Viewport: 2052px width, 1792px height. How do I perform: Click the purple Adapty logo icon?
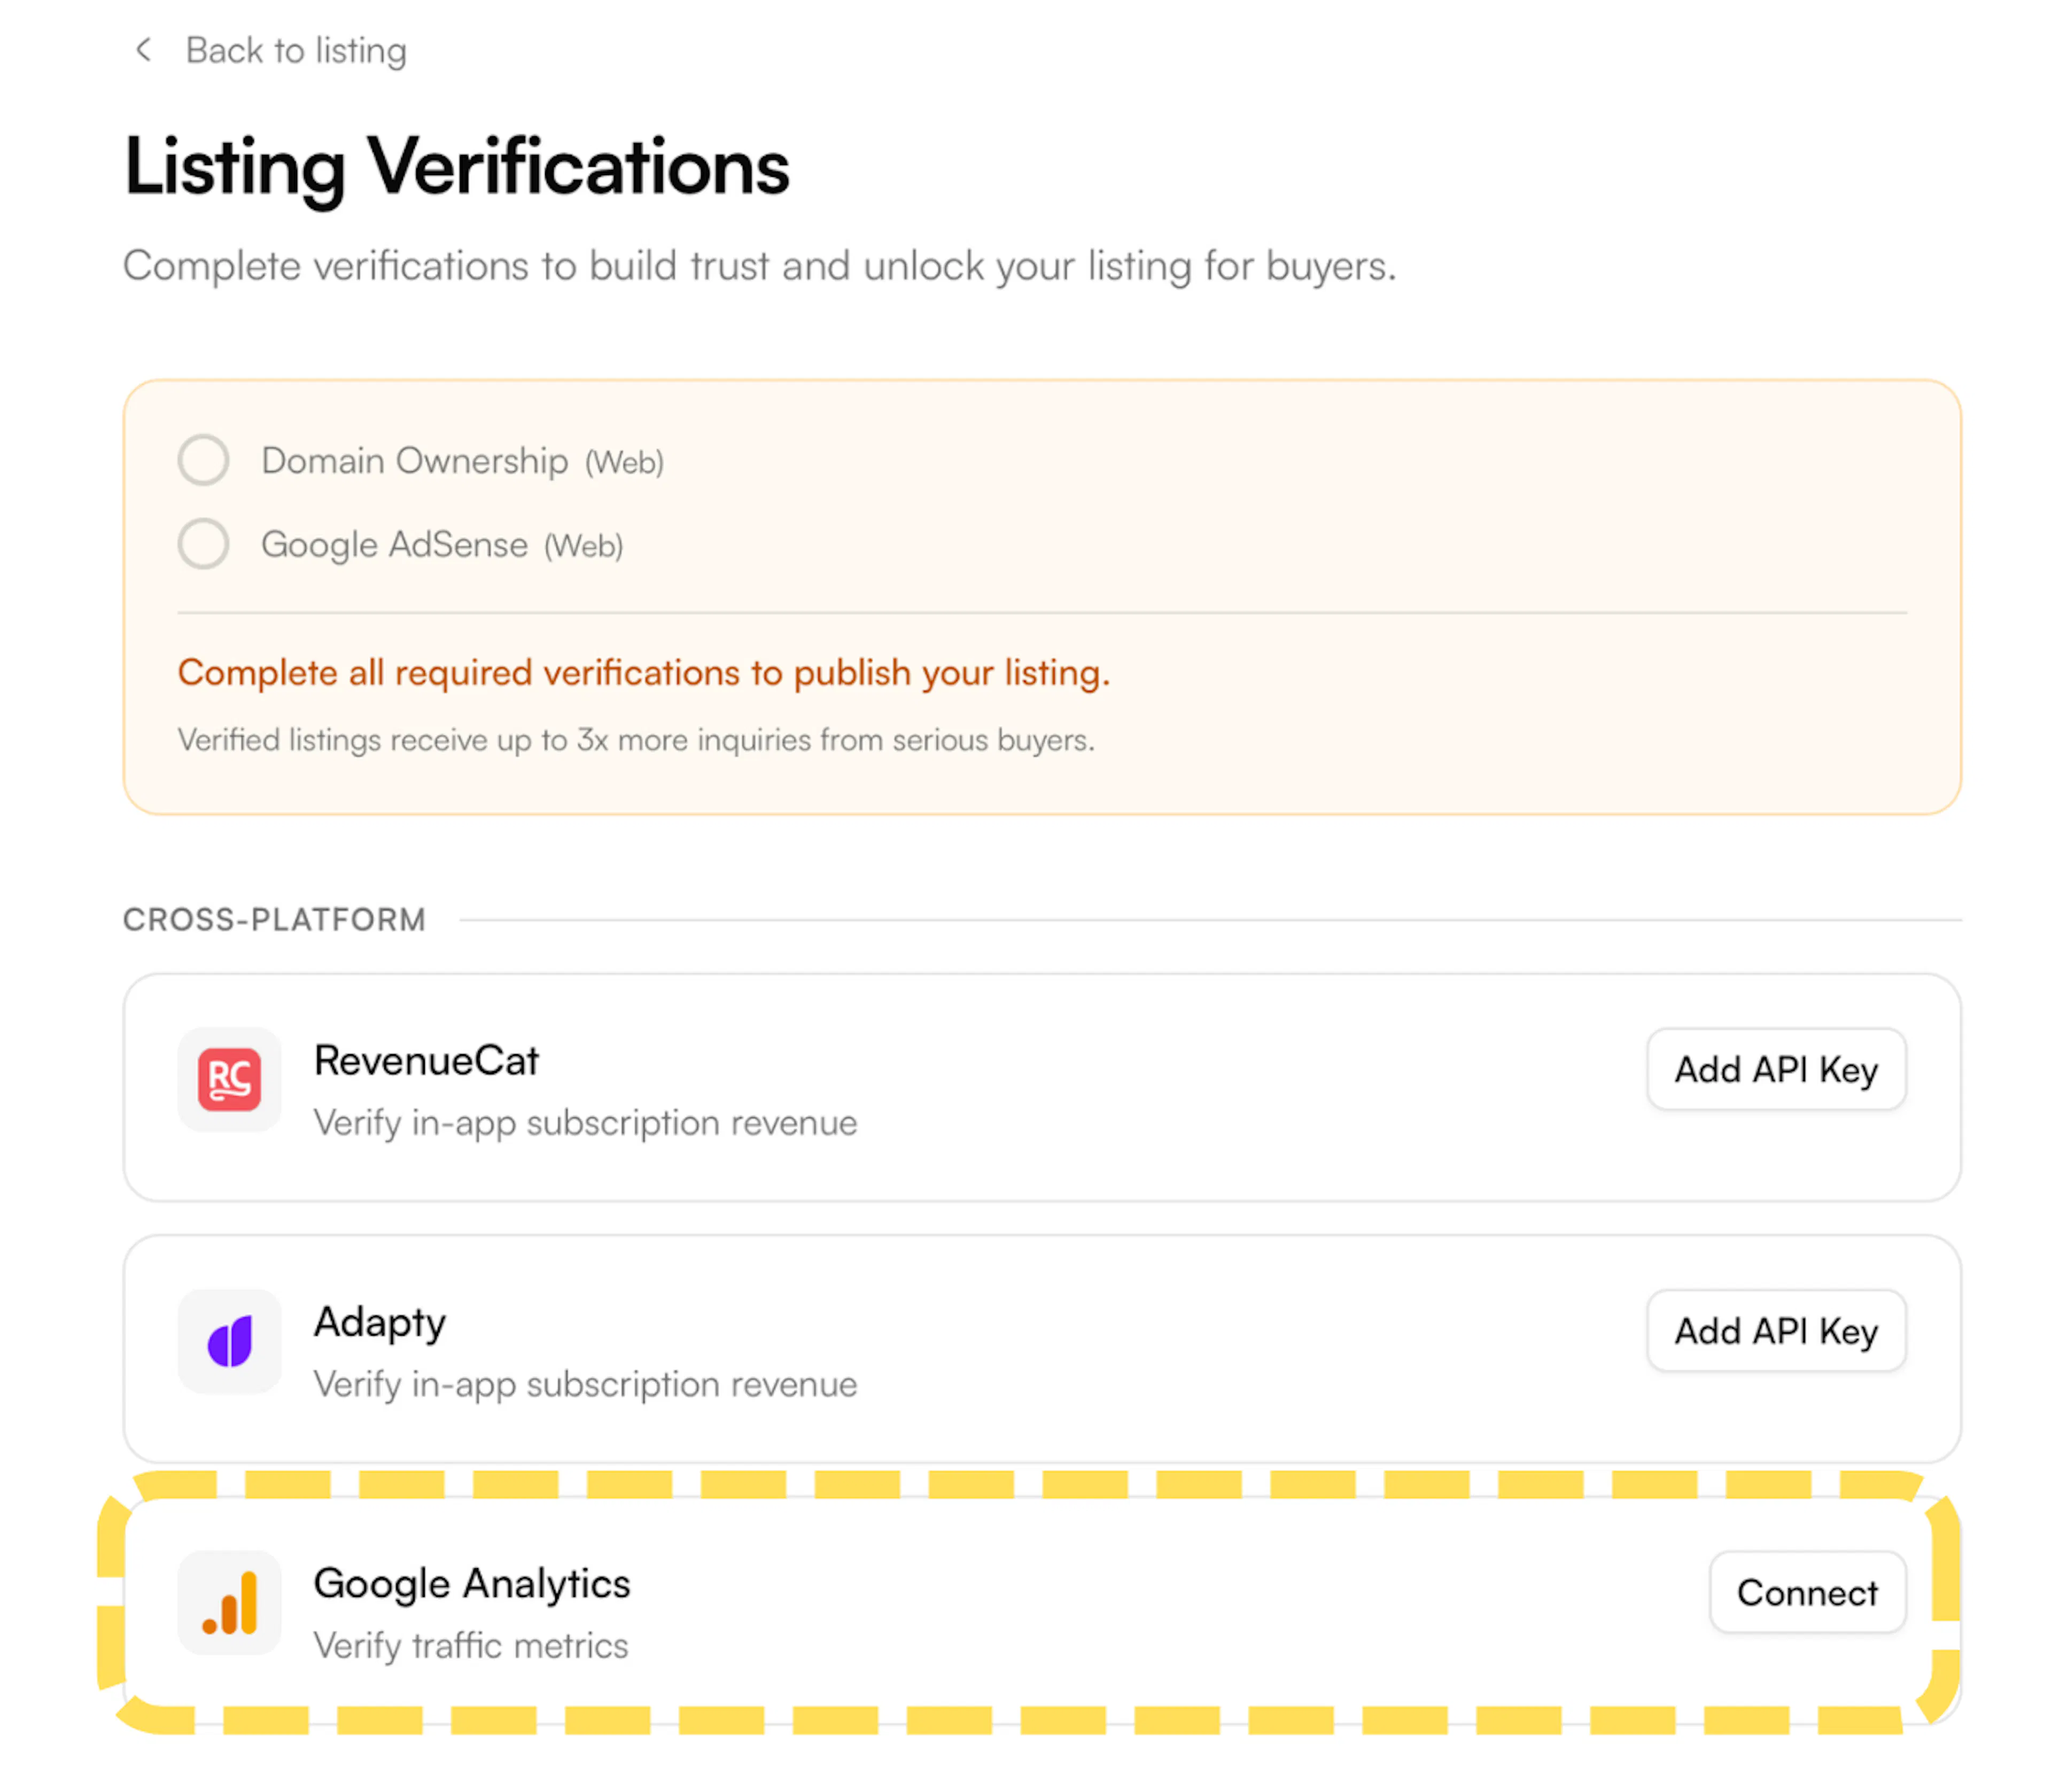pyautogui.click(x=229, y=1341)
